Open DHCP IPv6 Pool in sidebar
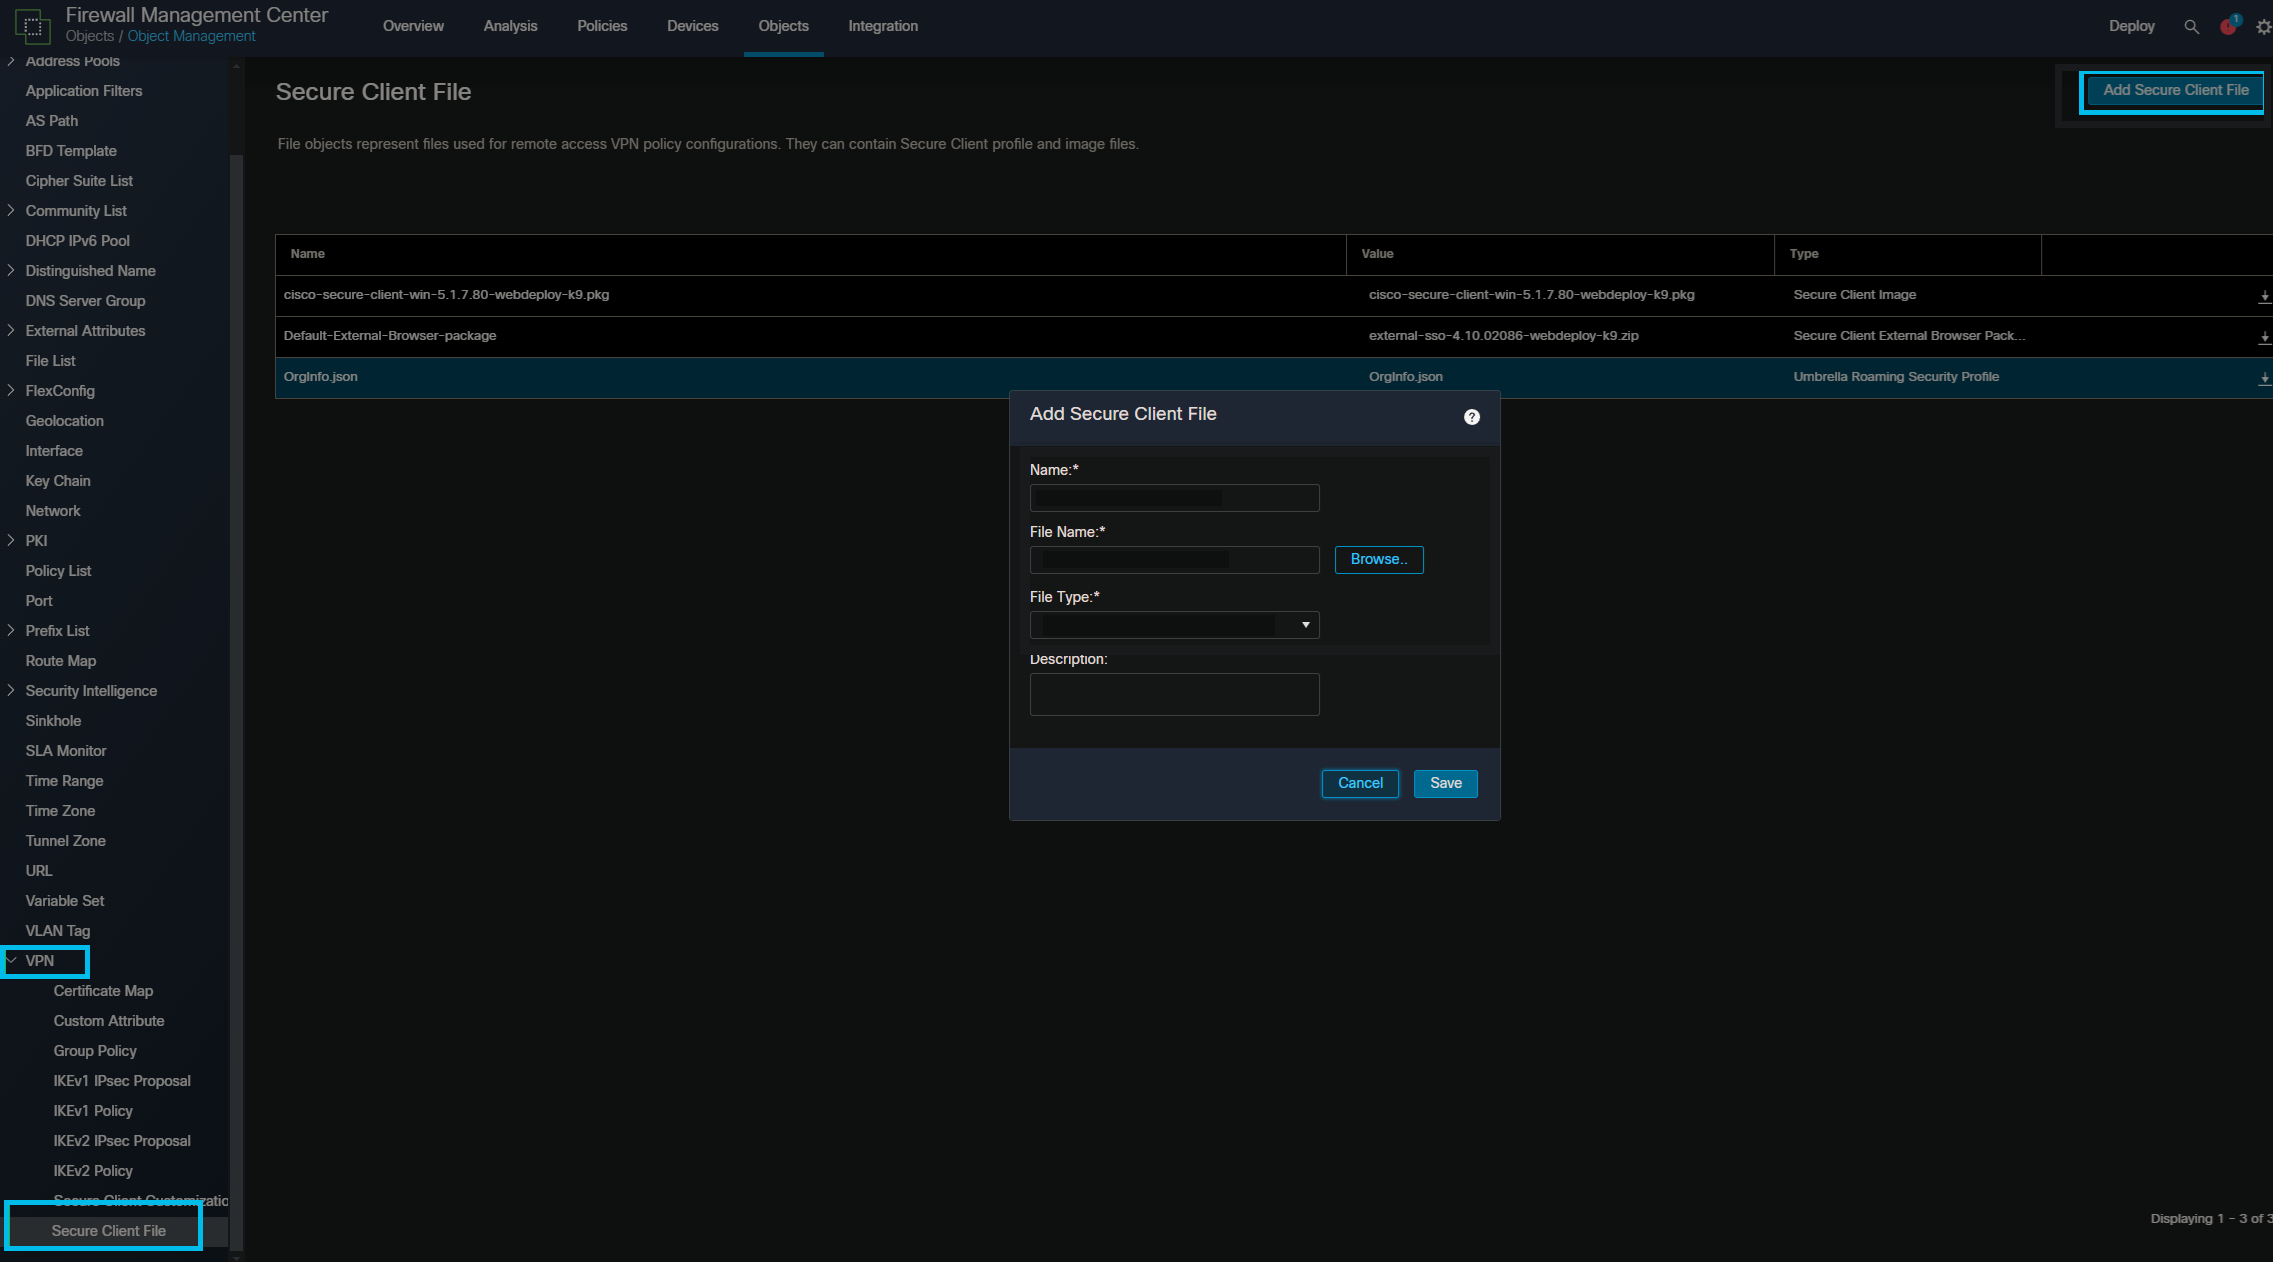The width and height of the screenshot is (2273, 1262). (x=78, y=240)
